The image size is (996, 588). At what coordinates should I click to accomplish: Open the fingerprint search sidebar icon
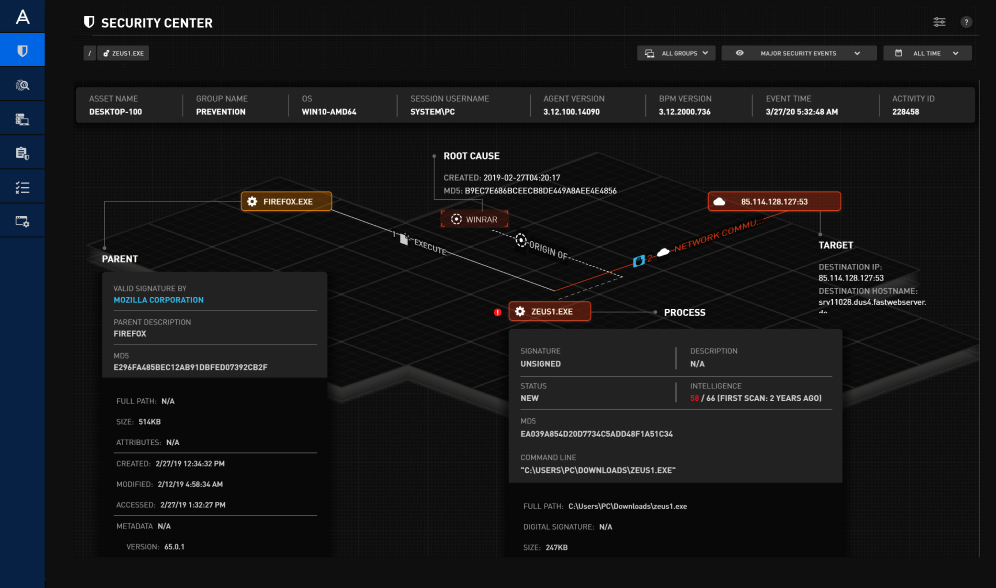pyautogui.click(x=22, y=85)
